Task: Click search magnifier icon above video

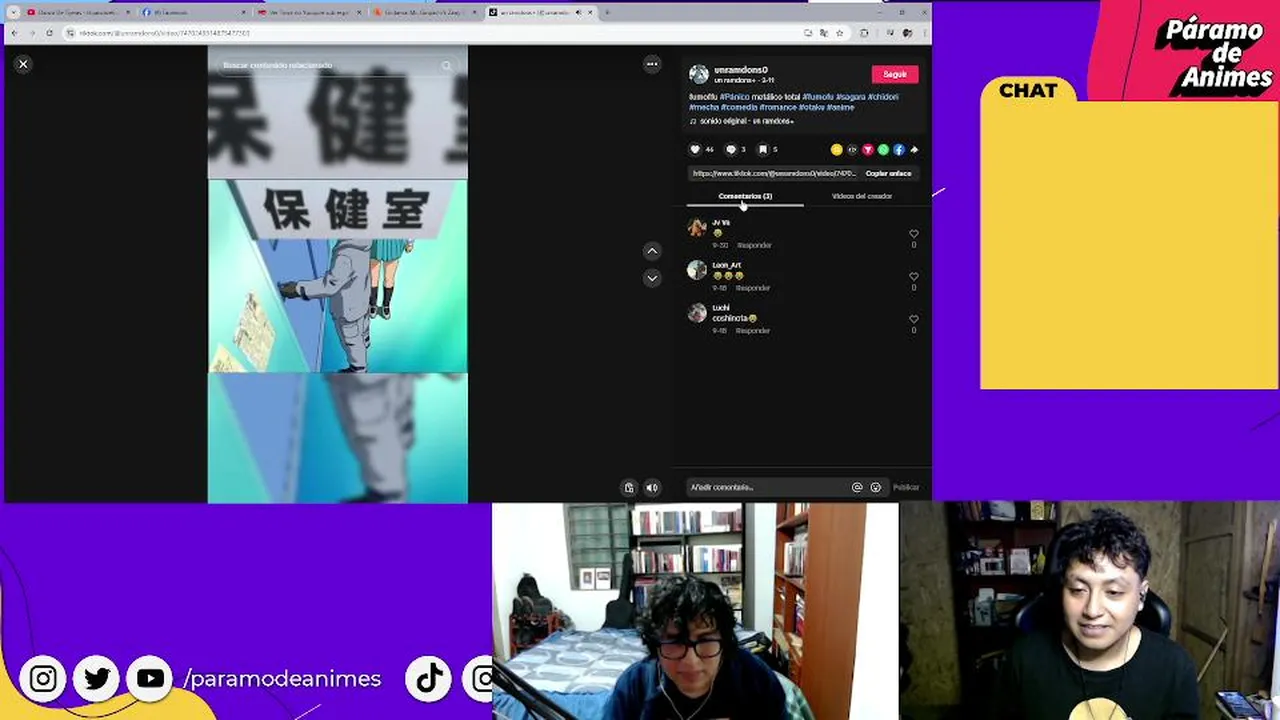Action: coord(447,65)
